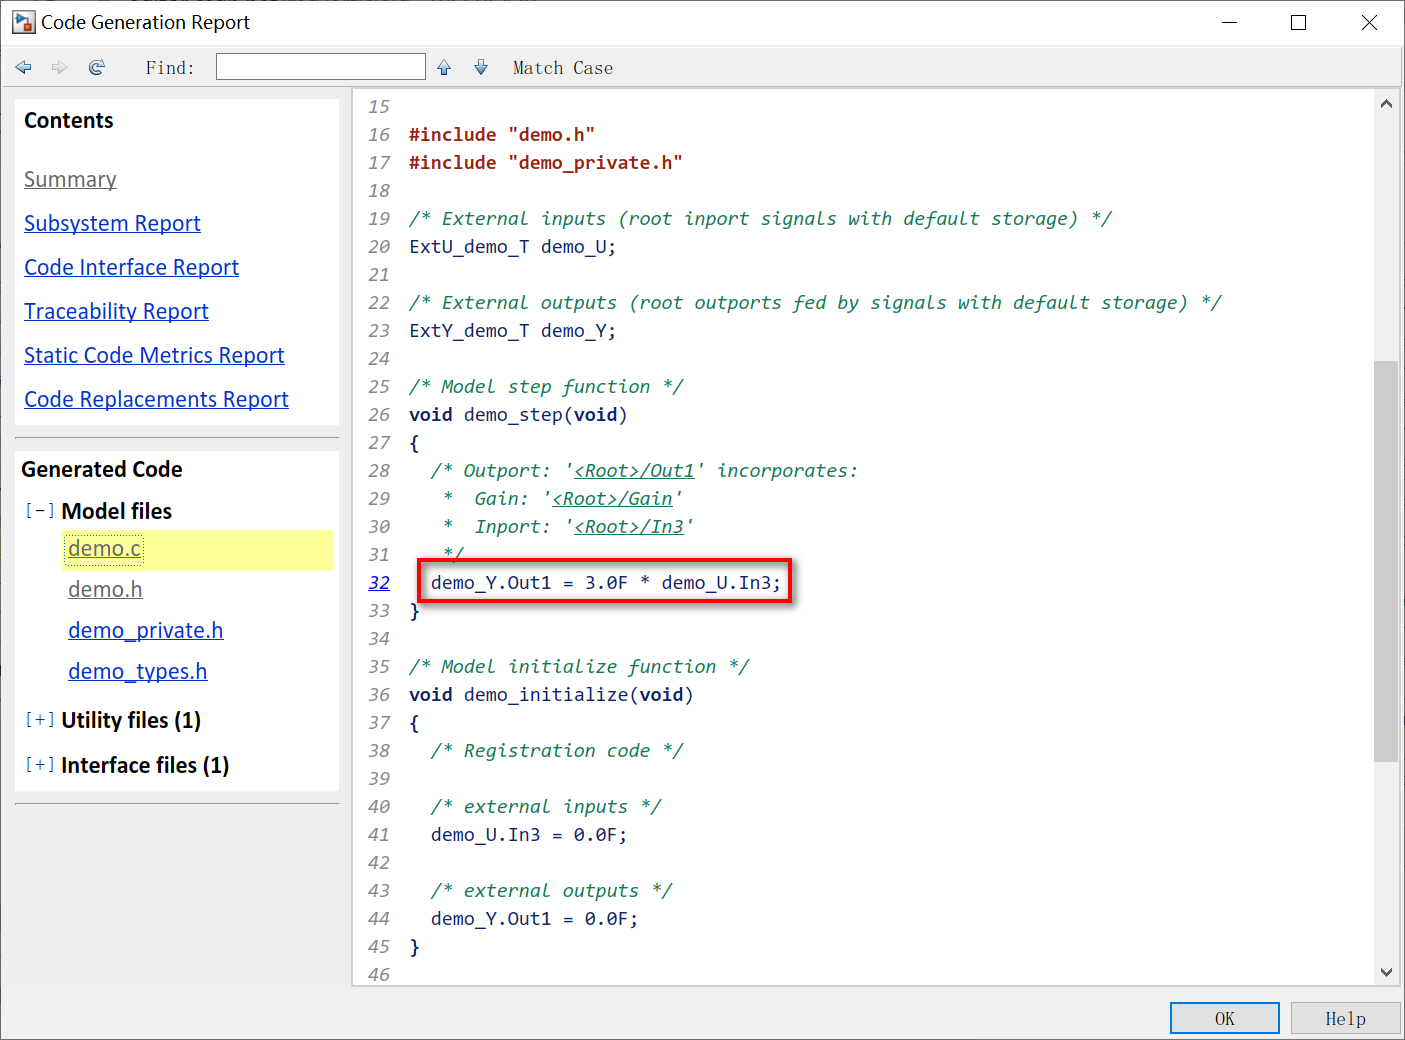Open Help for the report

pos(1346,1018)
